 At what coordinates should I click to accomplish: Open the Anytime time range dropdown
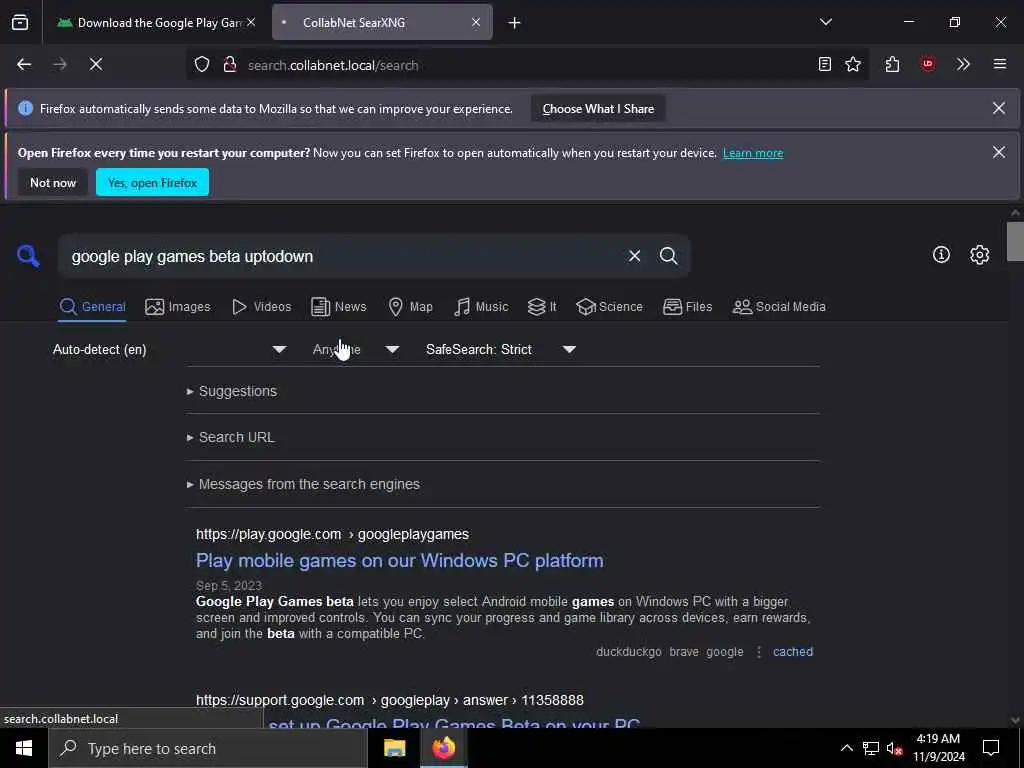[356, 349]
